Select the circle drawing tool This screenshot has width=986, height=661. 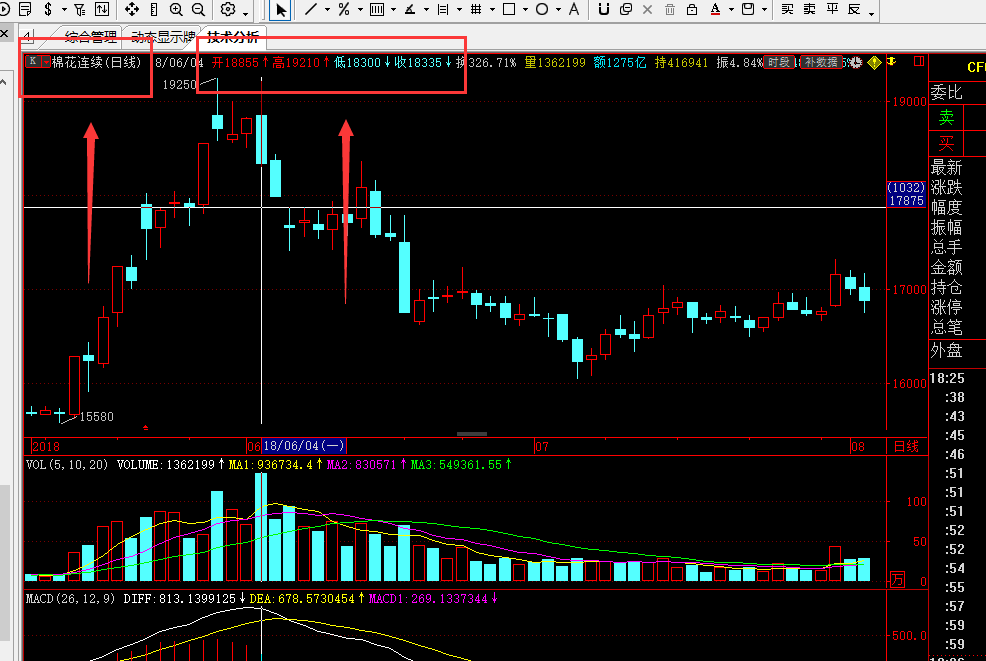[541, 9]
